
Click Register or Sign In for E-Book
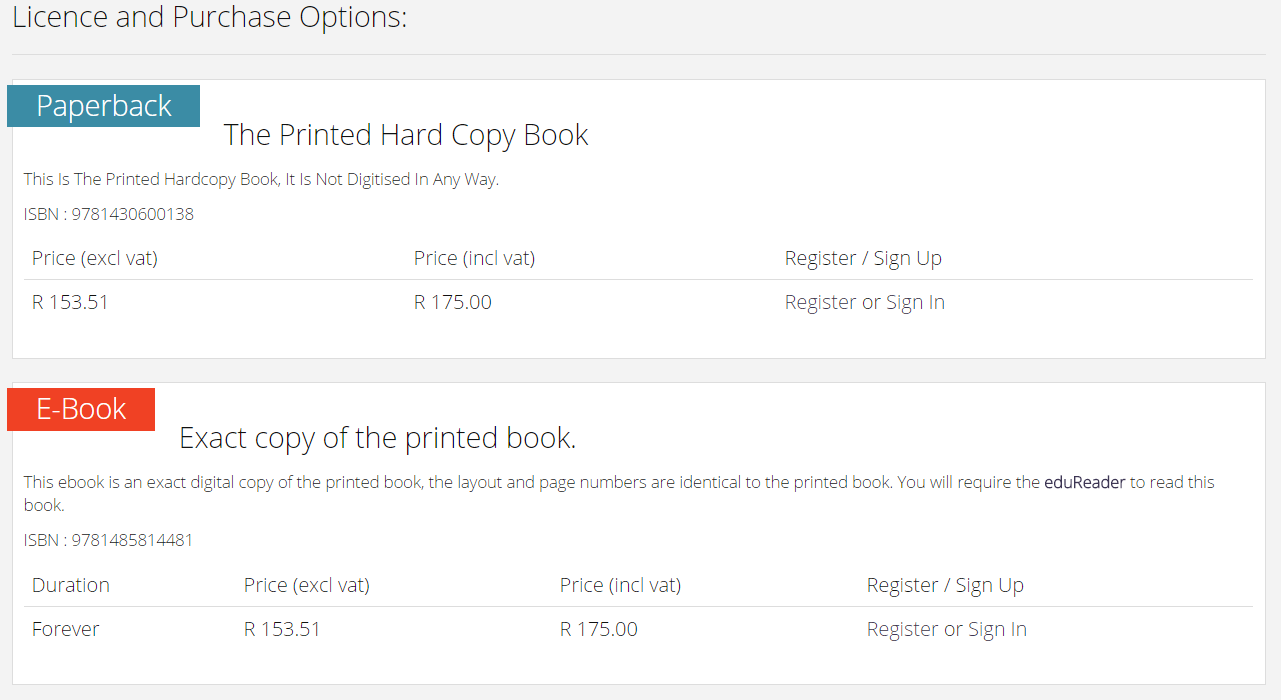pyautogui.click(x=946, y=629)
